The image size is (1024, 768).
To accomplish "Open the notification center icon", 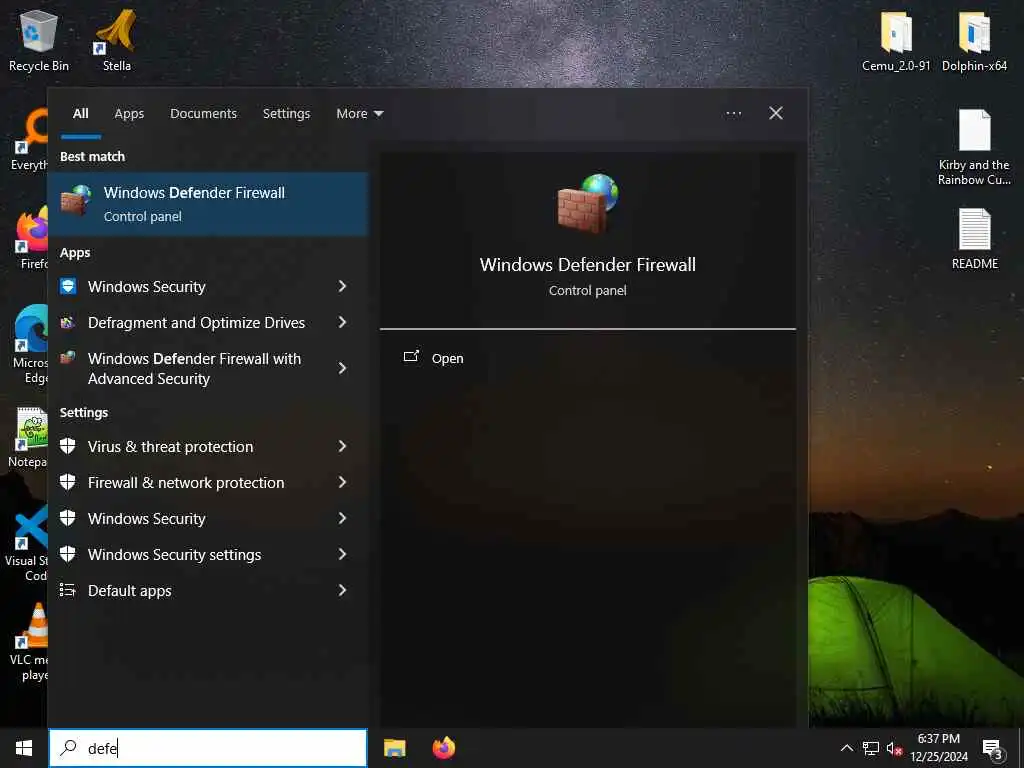I will click(993, 749).
